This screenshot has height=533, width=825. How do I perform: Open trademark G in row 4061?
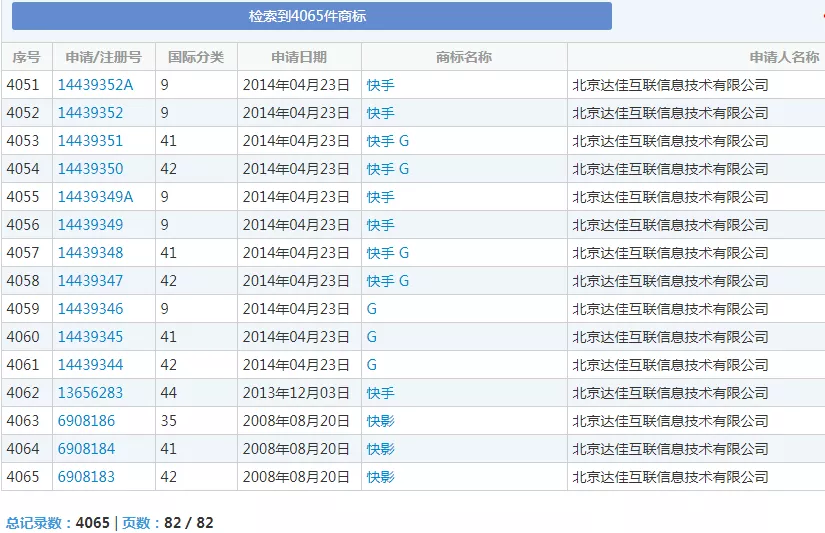click(x=371, y=365)
